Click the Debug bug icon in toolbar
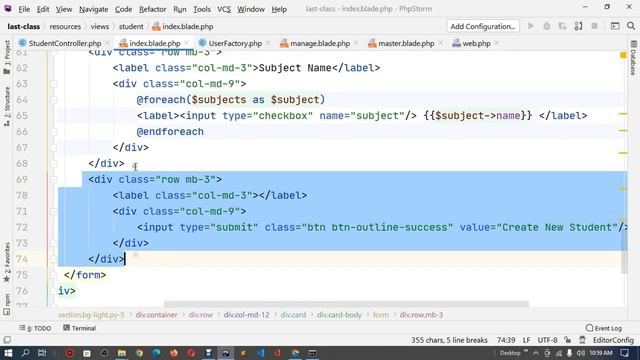This screenshot has width=640, height=360. pos(547,26)
